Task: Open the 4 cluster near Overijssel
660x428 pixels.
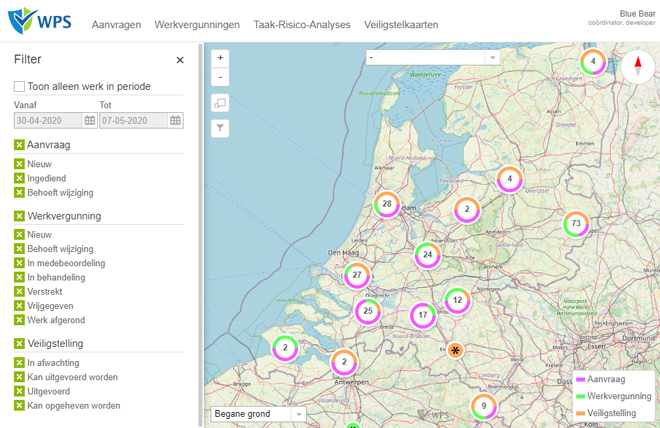Action: point(510,179)
